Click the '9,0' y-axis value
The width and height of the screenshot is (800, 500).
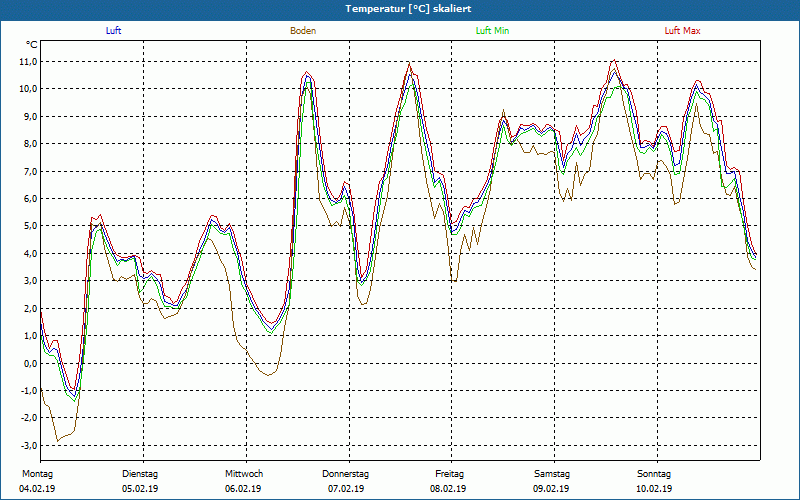[30, 116]
